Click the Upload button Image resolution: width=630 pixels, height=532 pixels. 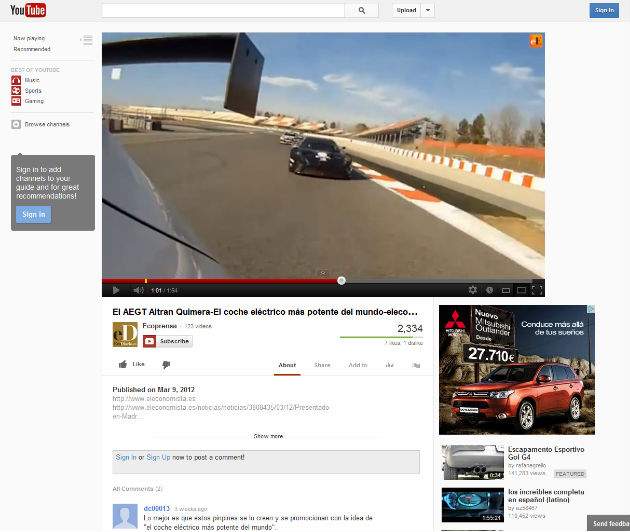point(406,10)
